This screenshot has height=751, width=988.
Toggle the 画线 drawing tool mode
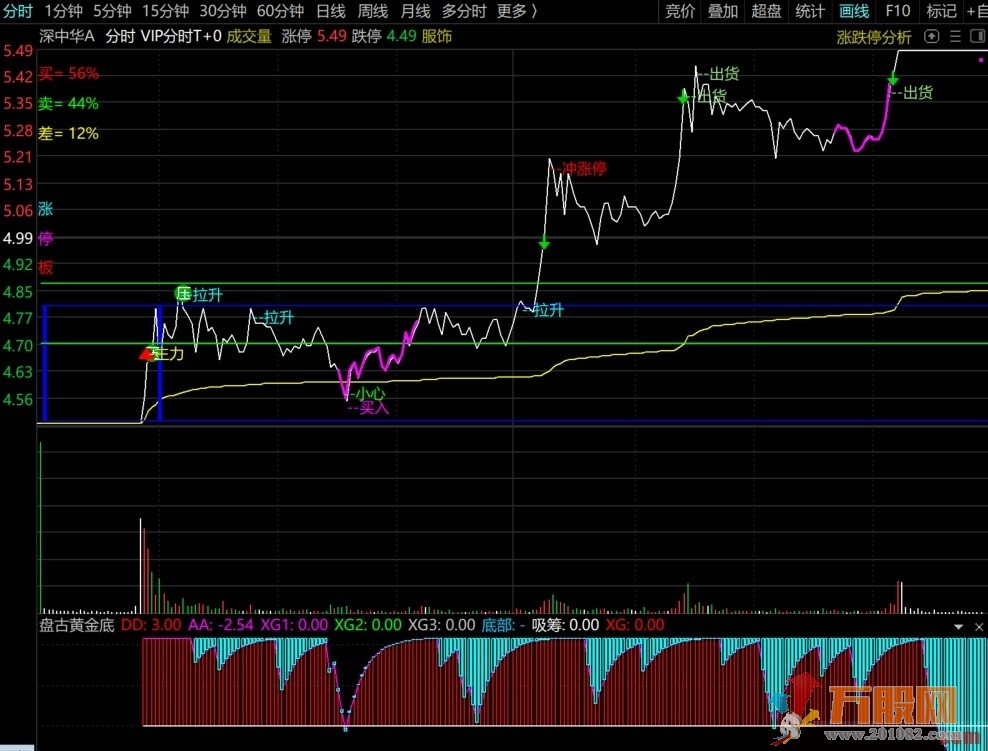tap(854, 11)
